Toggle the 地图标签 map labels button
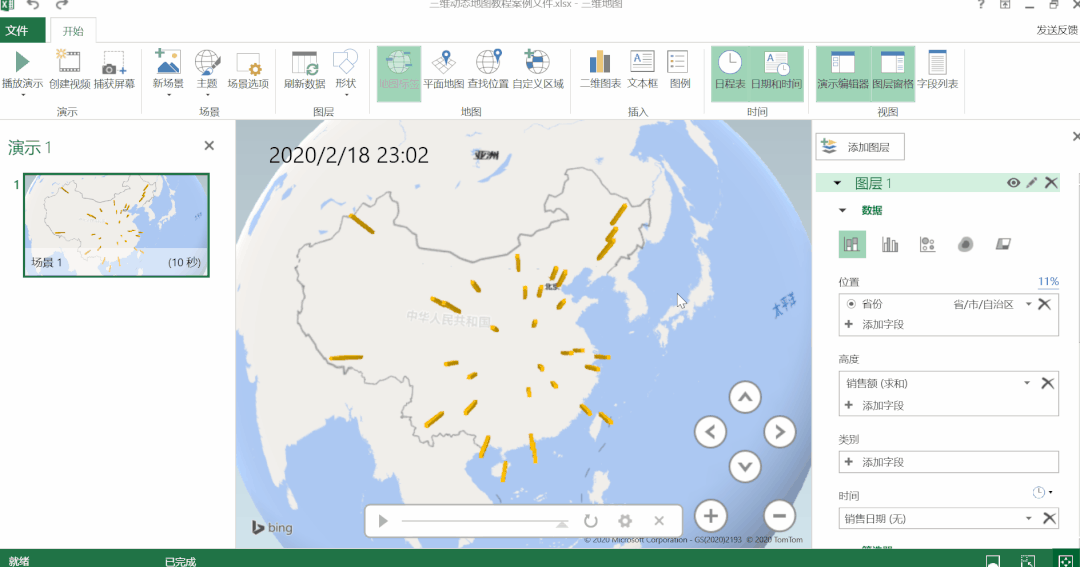Image resolution: width=1080 pixels, height=567 pixels. (x=399, y=74)
